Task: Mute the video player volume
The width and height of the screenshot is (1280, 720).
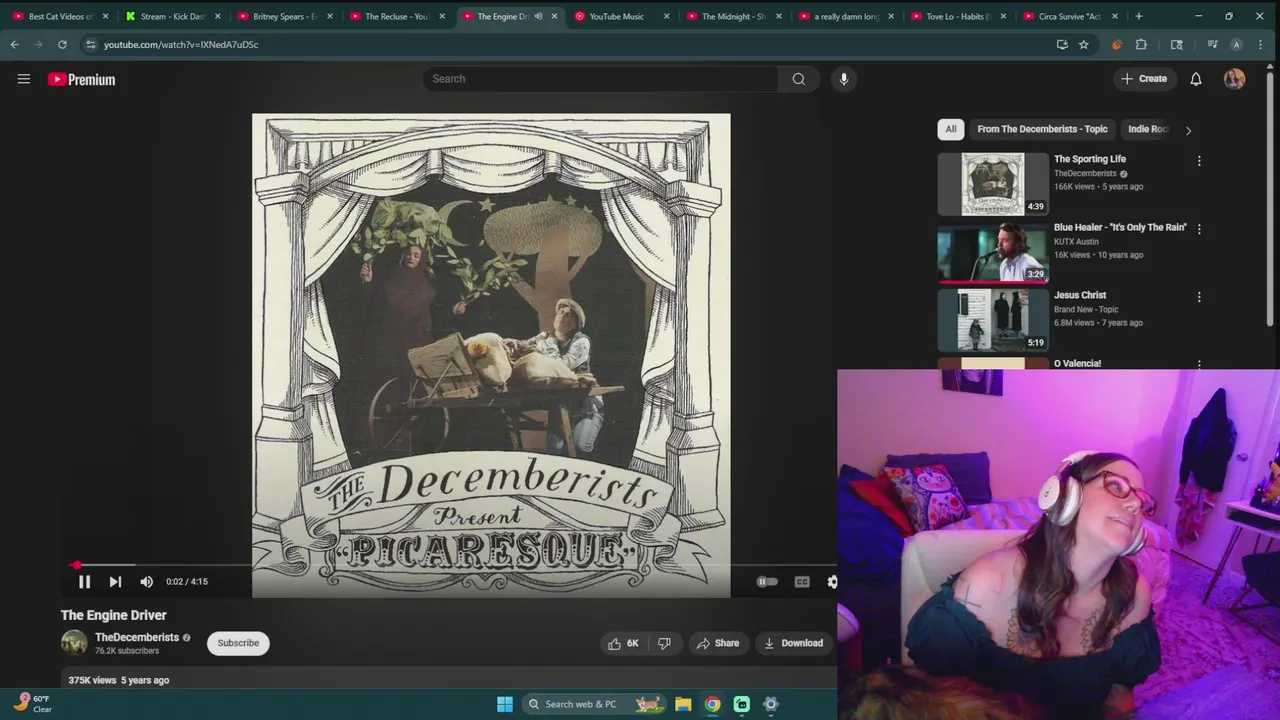Action: 147,581
